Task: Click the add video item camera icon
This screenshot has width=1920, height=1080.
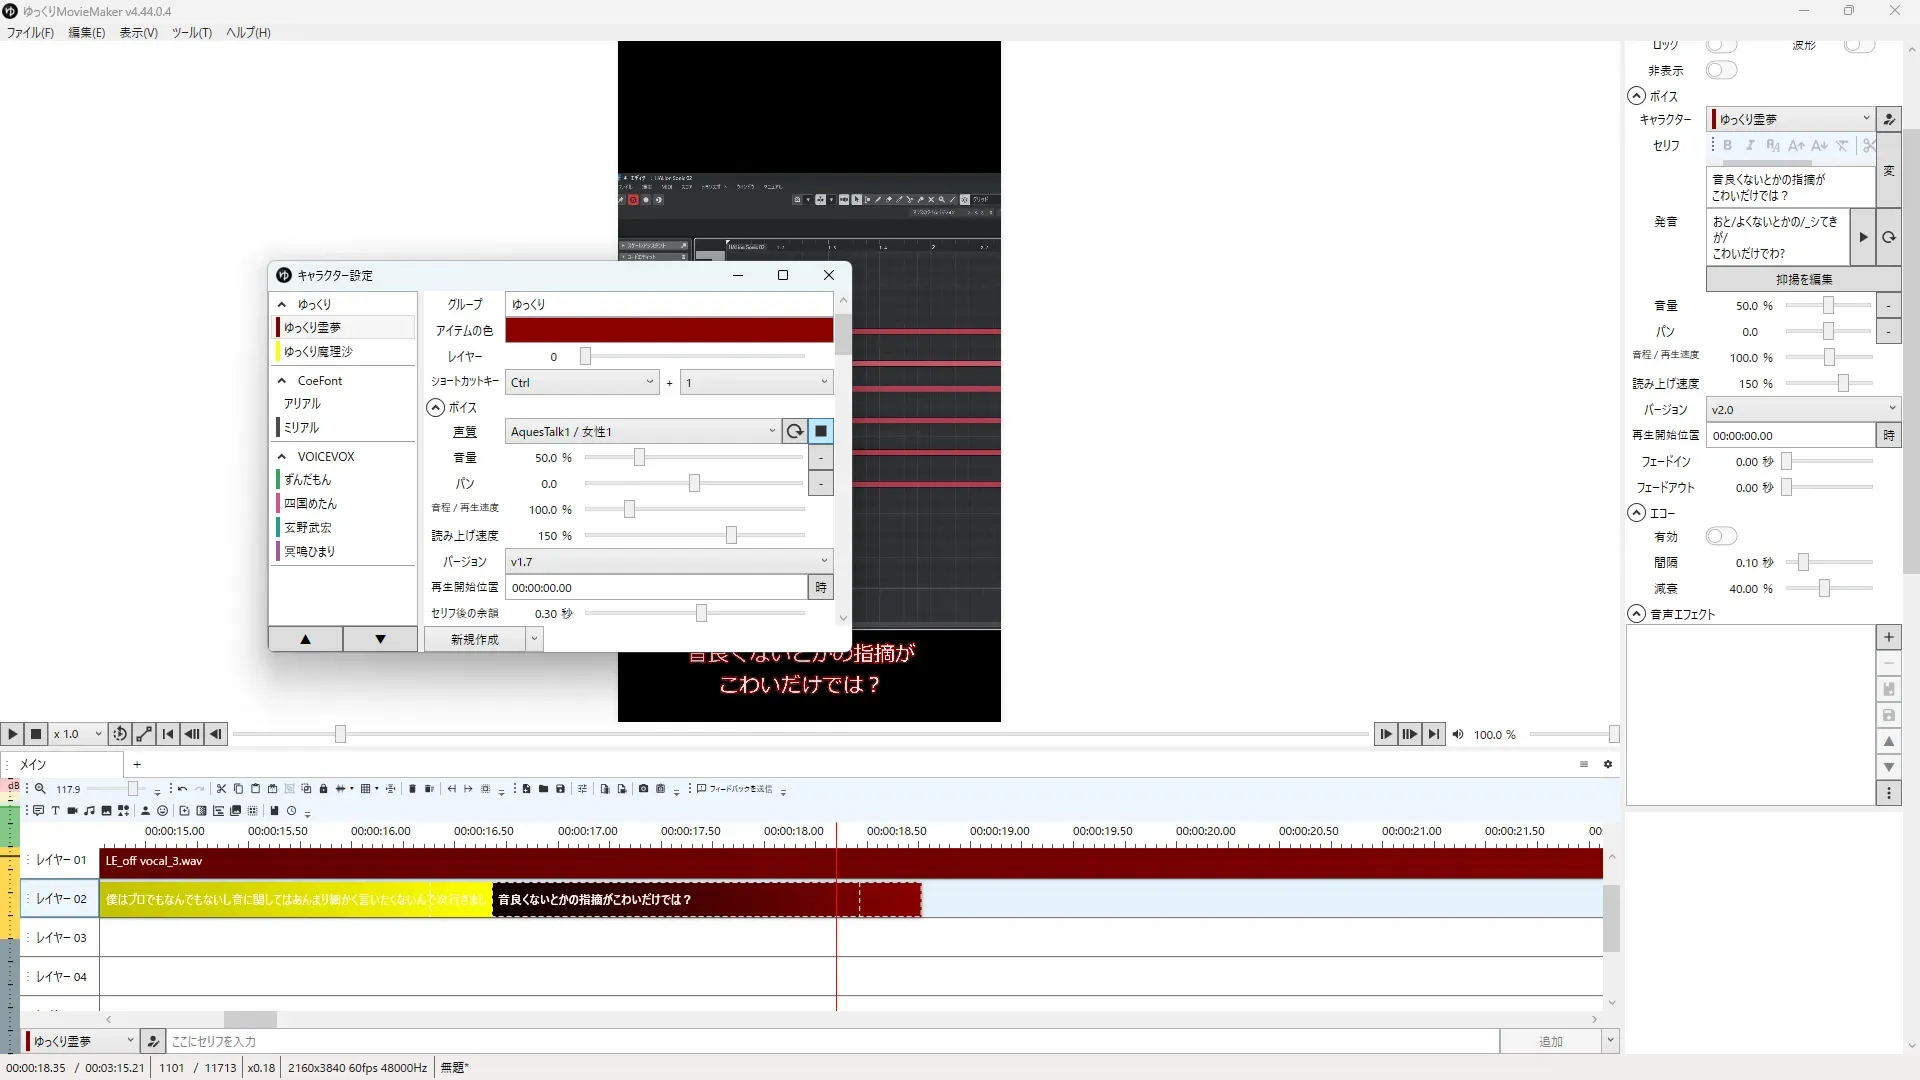Action: tap(72, 811)
